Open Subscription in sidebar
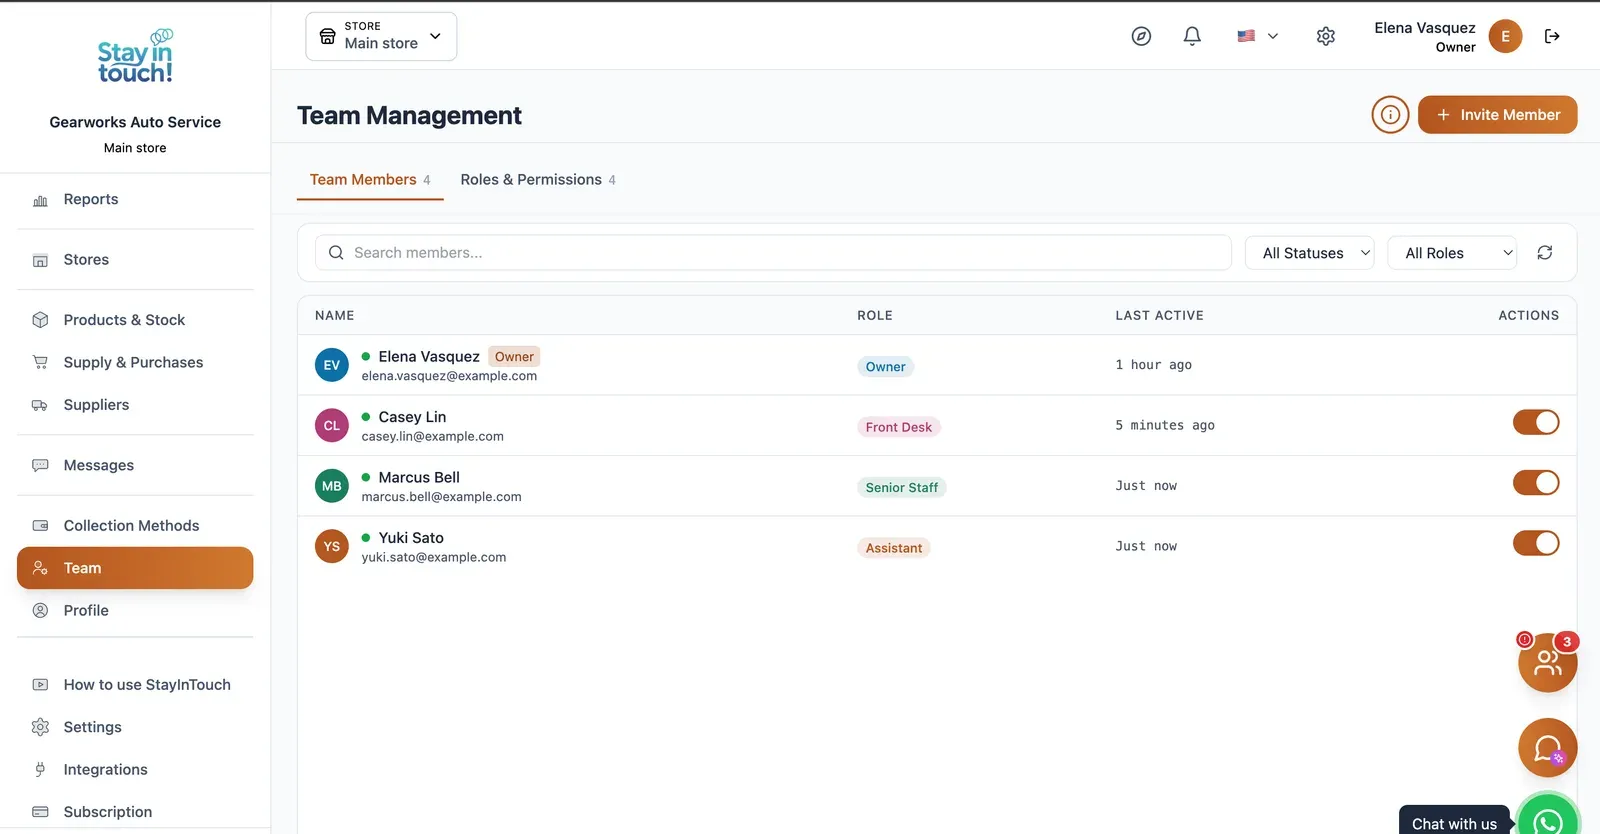1600x834 pixels. tap(135, 812)
